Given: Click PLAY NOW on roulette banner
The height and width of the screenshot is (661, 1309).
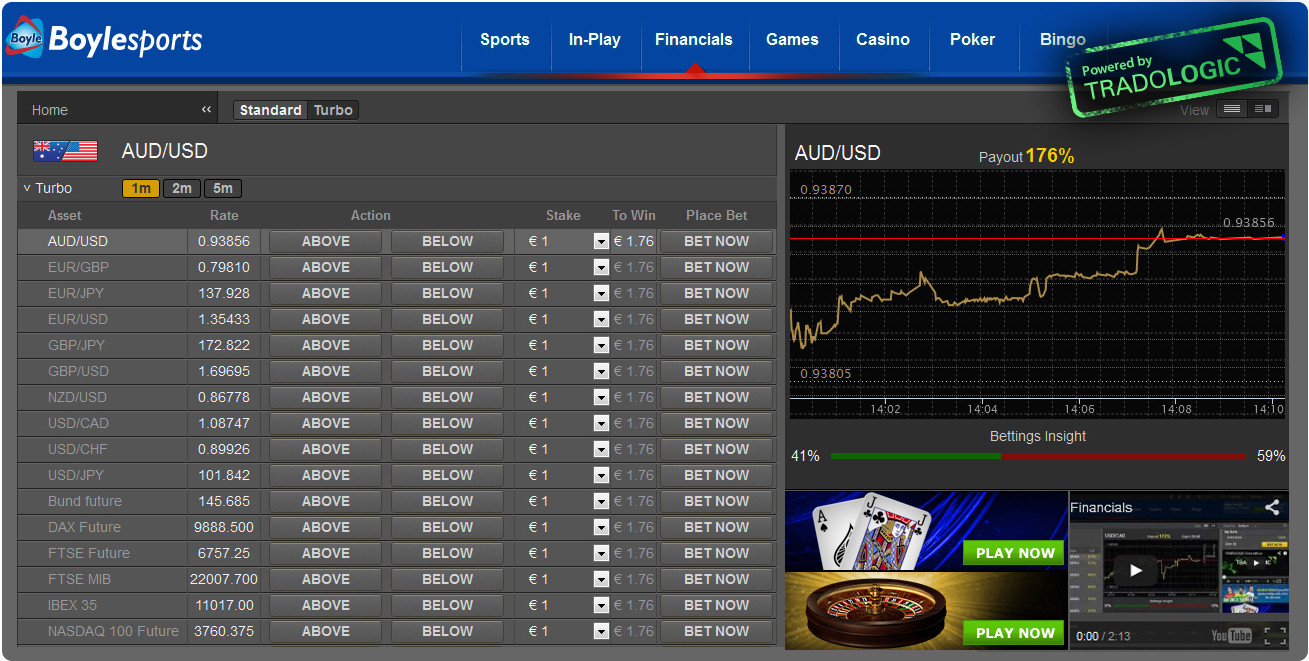Looking at the screenshot, I should tap(1014, 633).
